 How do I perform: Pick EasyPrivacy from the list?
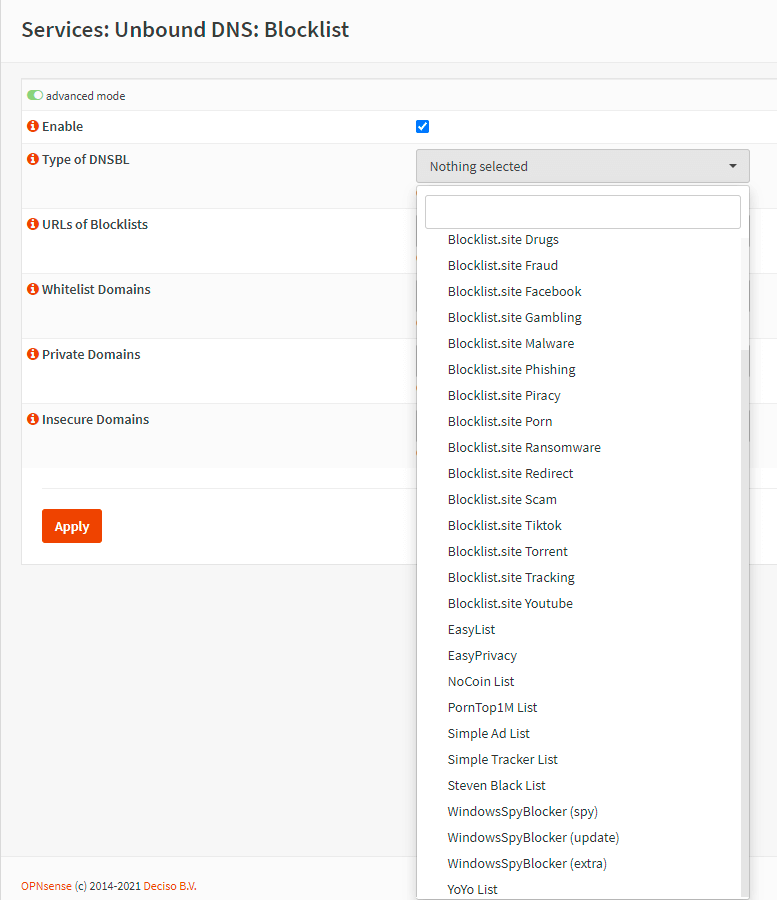pos(482,655)
